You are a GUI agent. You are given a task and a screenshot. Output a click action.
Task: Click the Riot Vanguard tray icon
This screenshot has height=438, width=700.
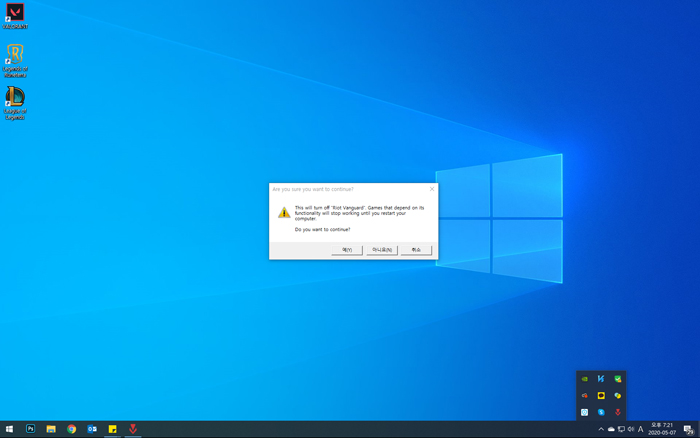(618, 412)
